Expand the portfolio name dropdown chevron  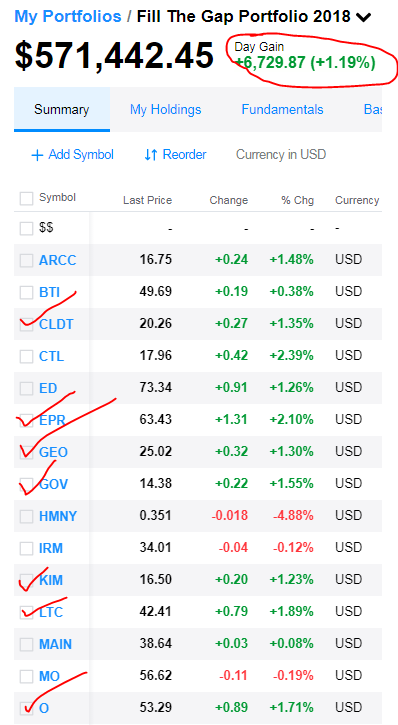click(x=364, y=18)
